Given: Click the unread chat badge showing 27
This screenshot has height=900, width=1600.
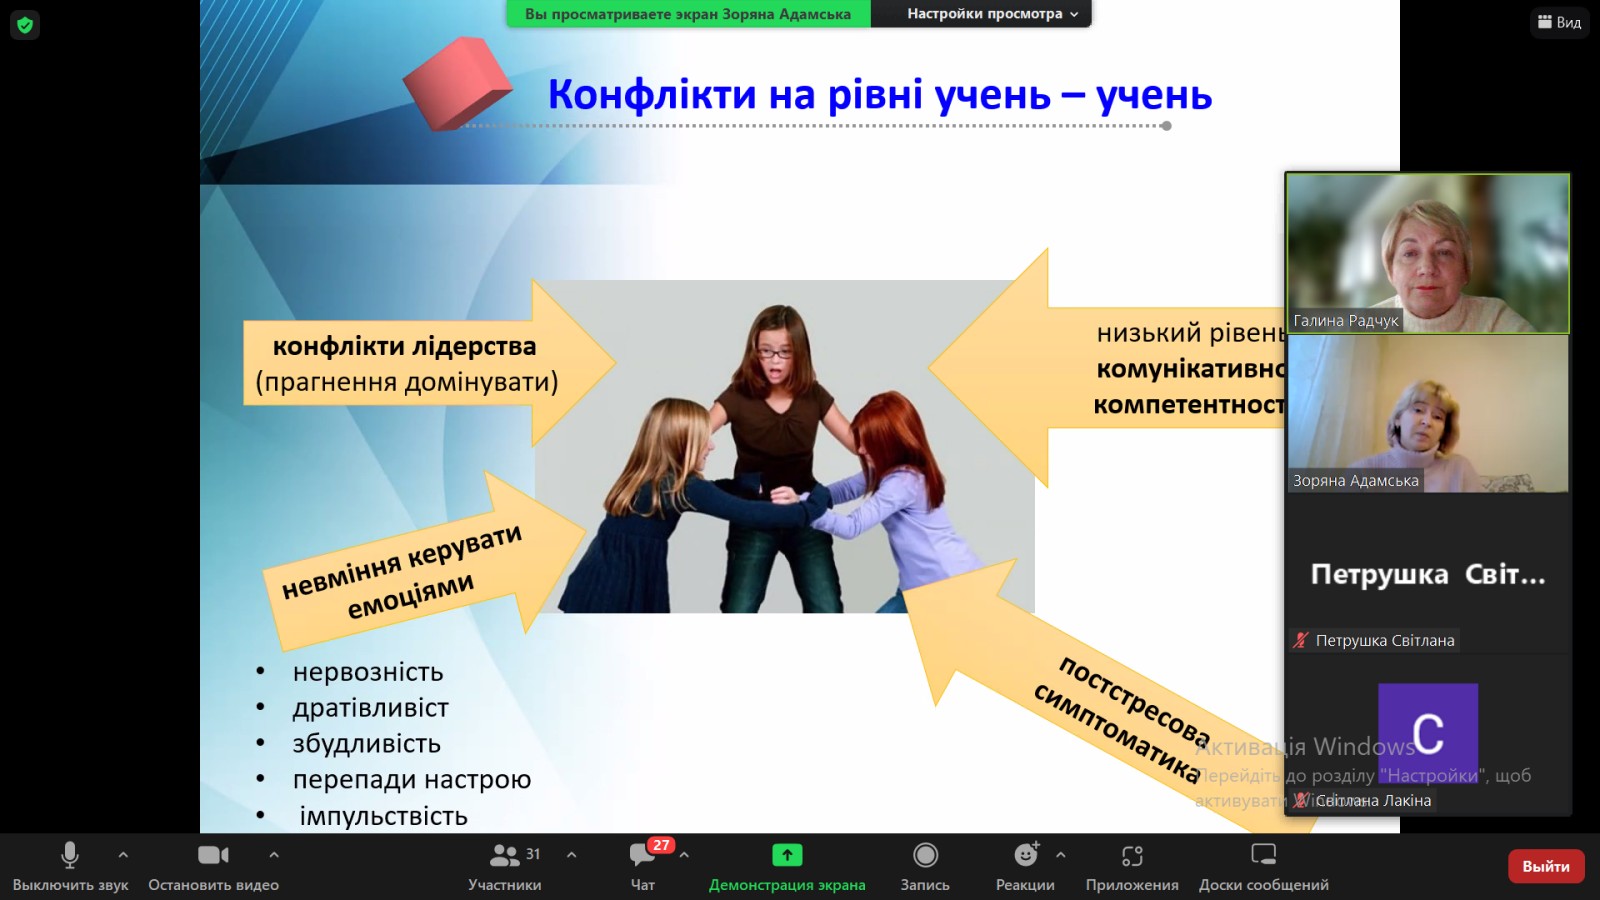Looking at the screenshot, I should tap(660, 845).
